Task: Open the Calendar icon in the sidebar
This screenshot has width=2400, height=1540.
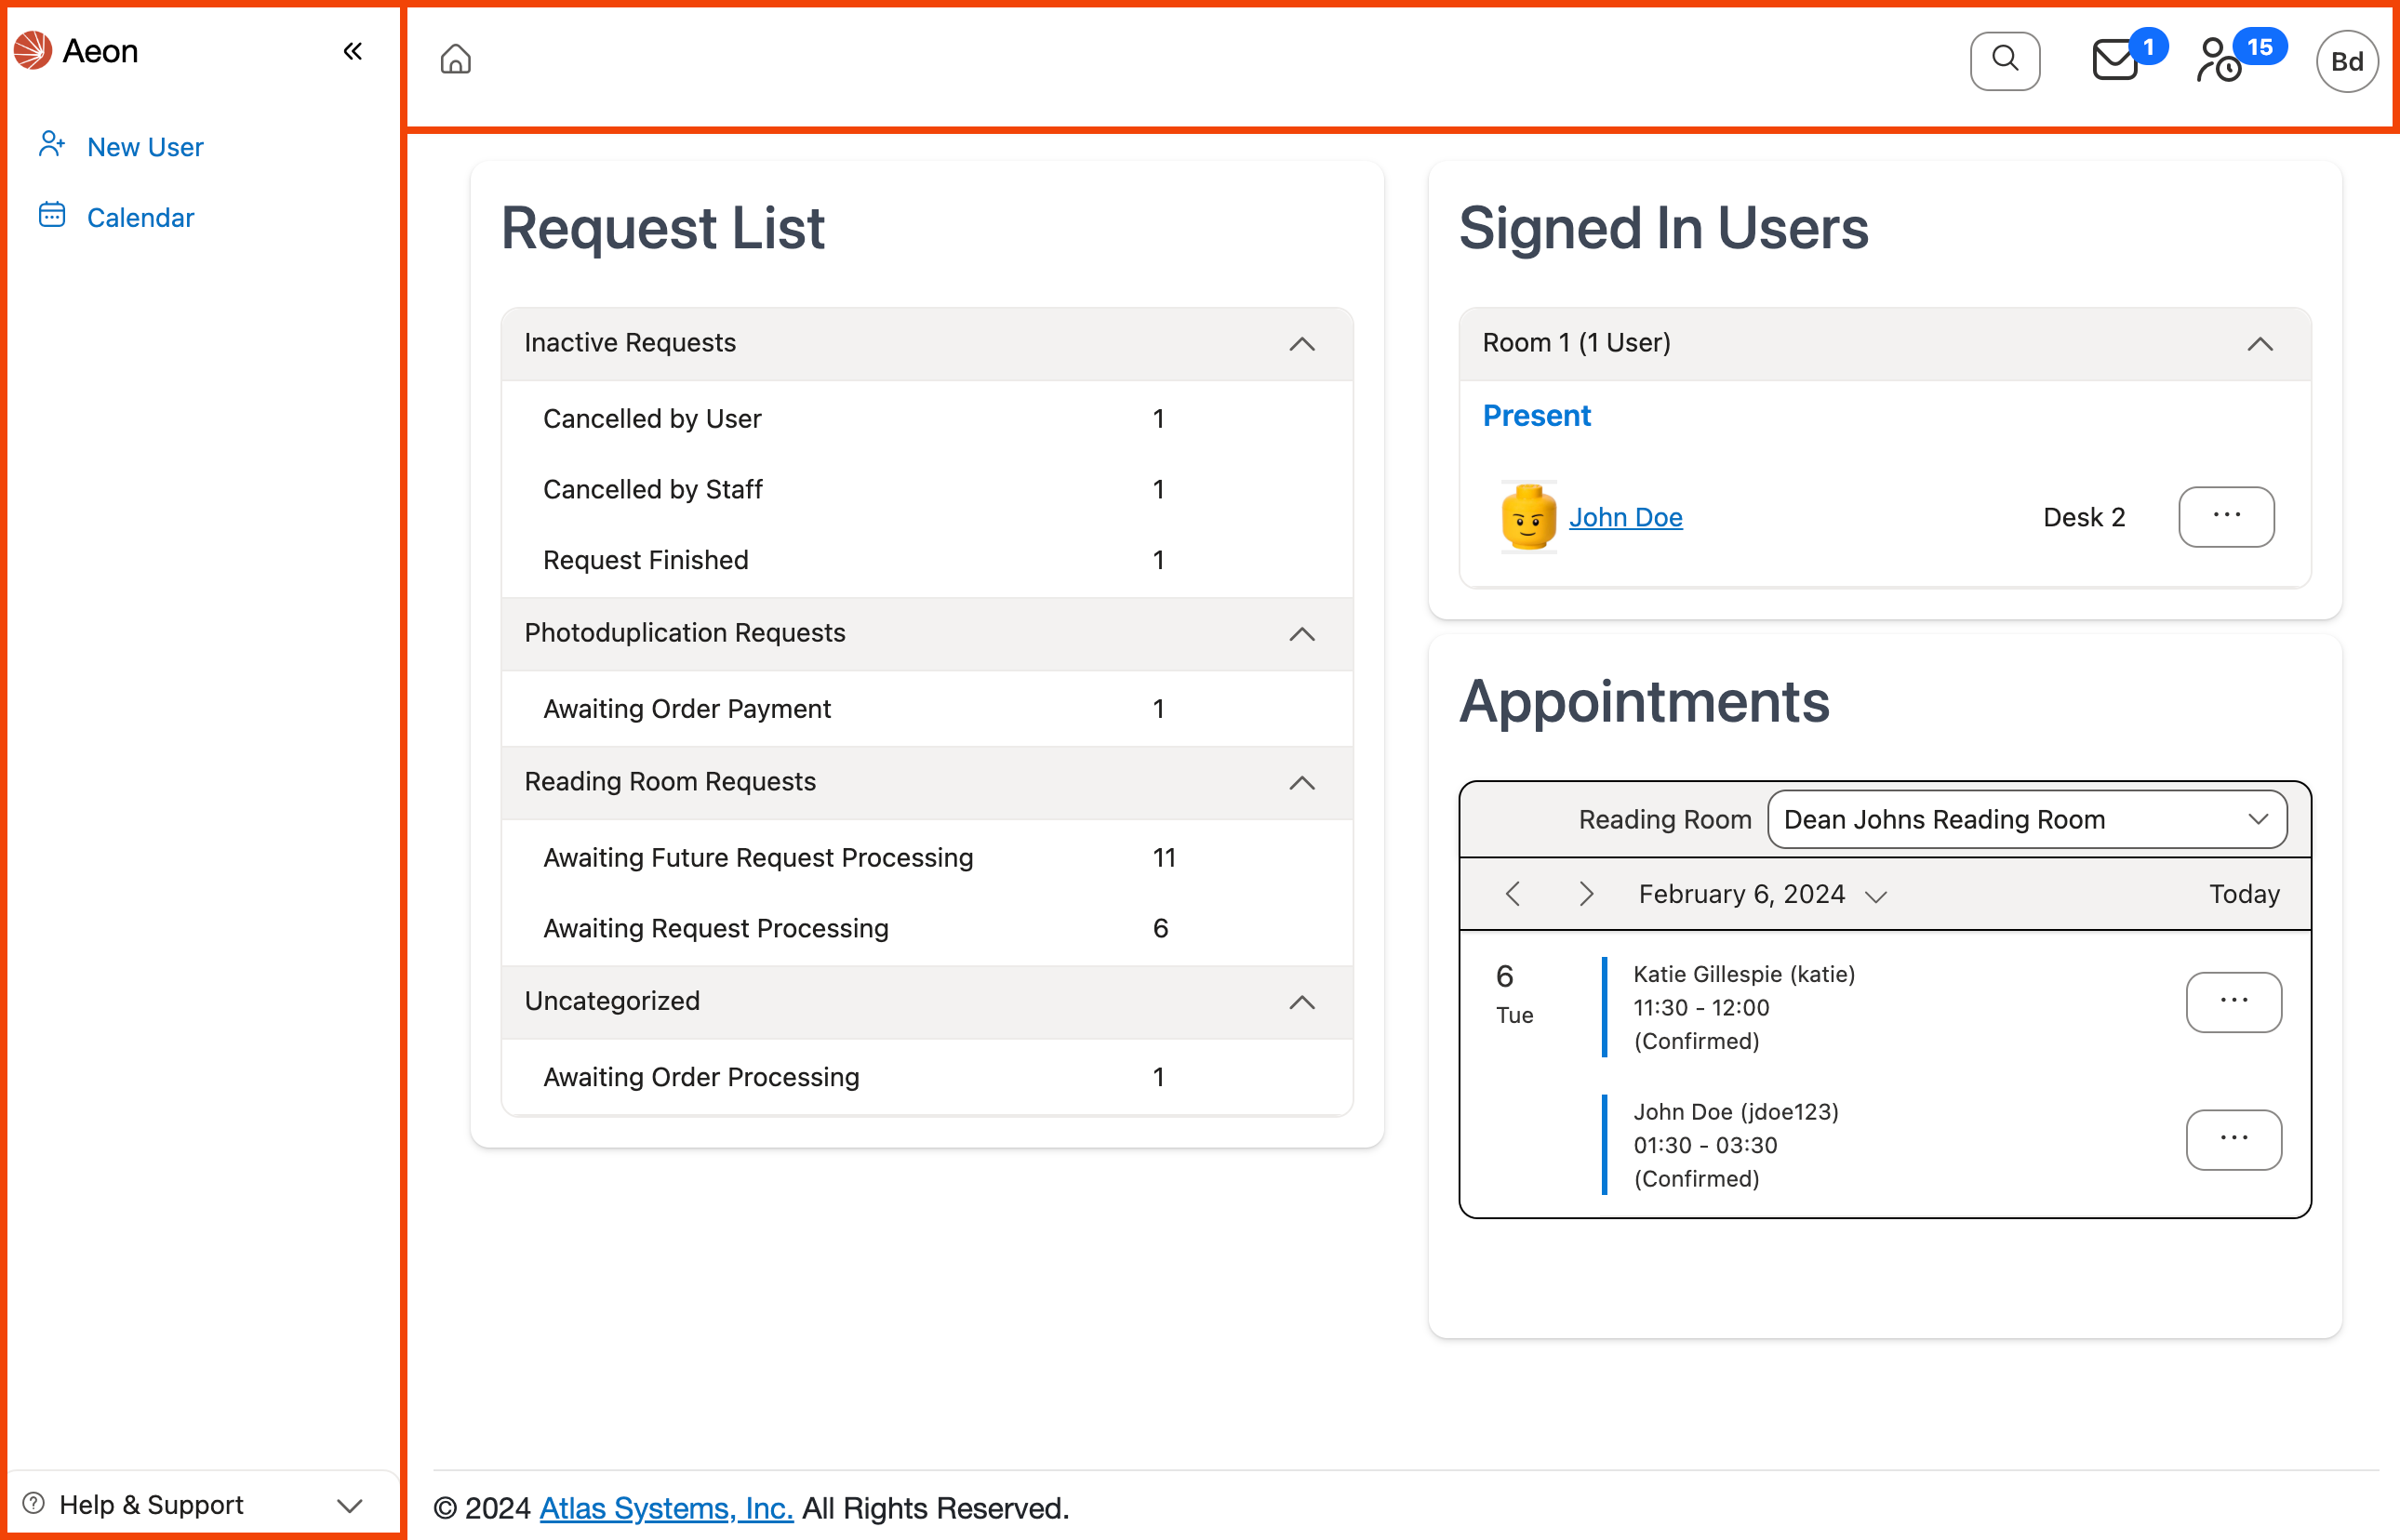Action: pyautogui.click(x=52, y=216)
